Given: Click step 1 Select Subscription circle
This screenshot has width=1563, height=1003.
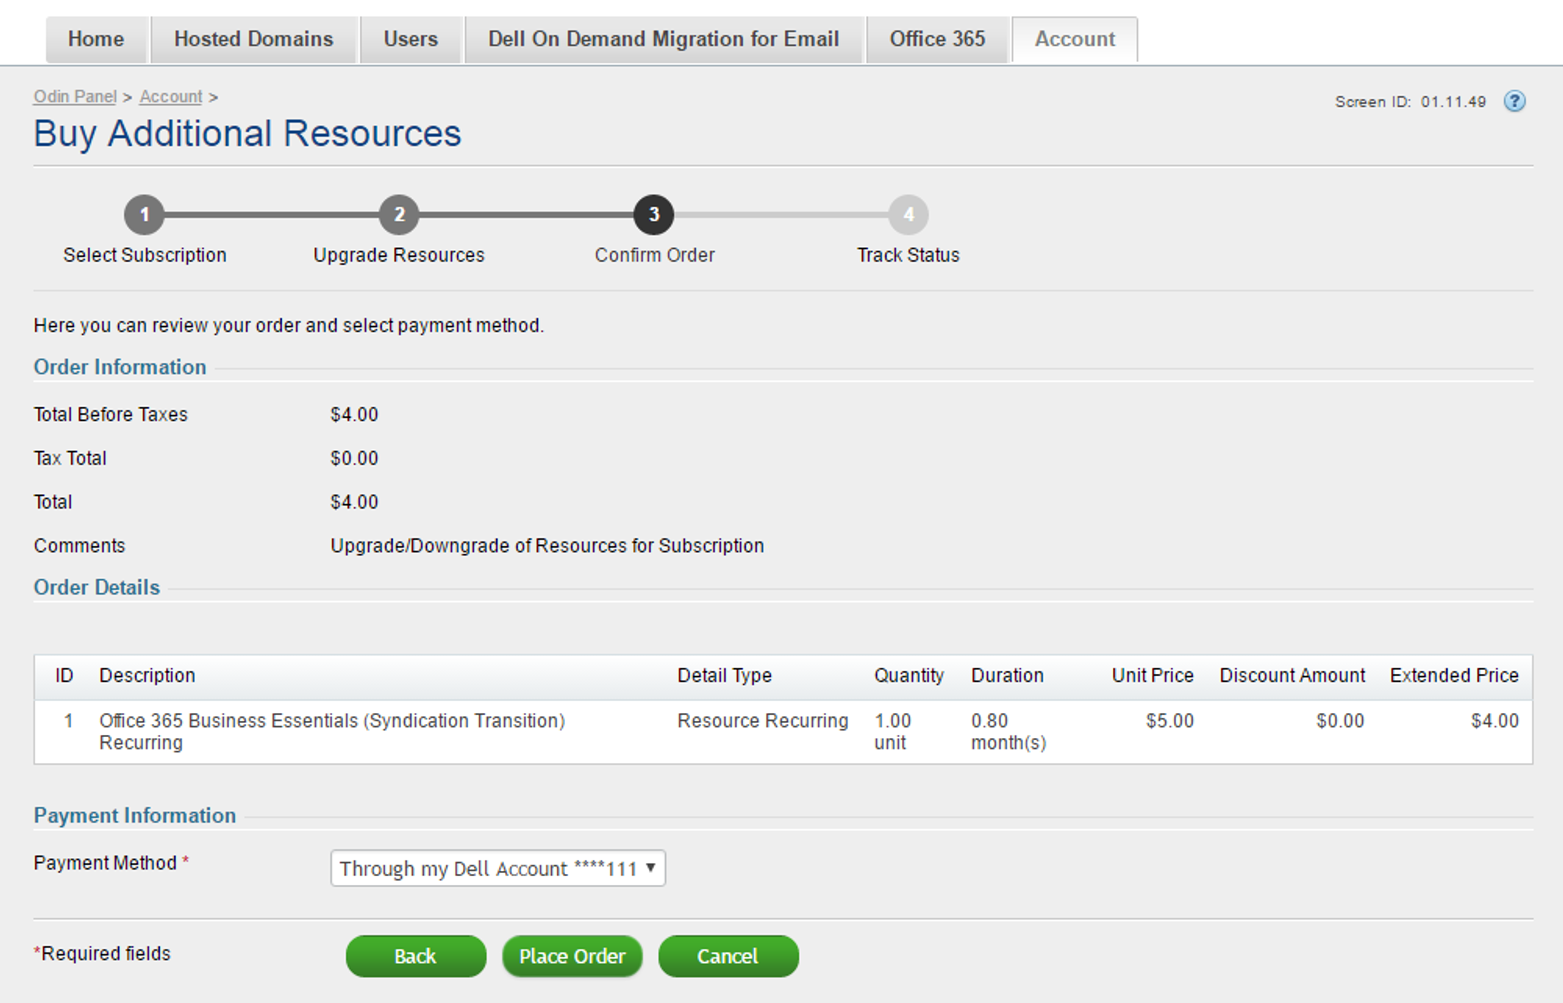Looking at the screenshot, I should point(144,214).
